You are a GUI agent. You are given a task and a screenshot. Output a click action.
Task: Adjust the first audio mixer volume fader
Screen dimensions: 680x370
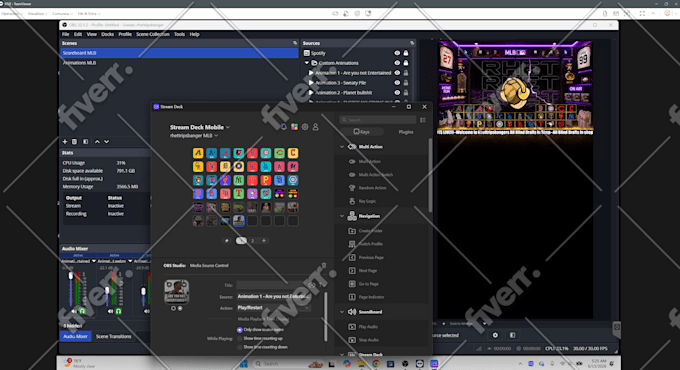[71, 276]
